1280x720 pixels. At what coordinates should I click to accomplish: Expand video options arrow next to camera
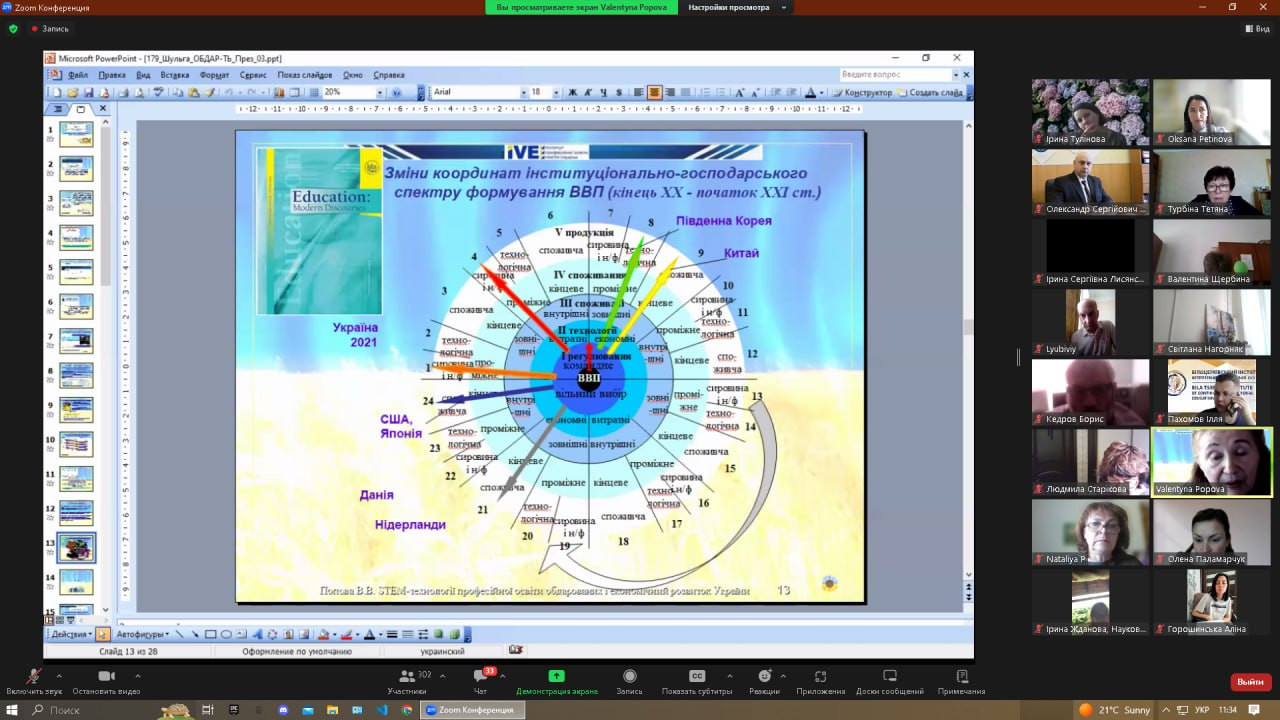tap(137, 676)
